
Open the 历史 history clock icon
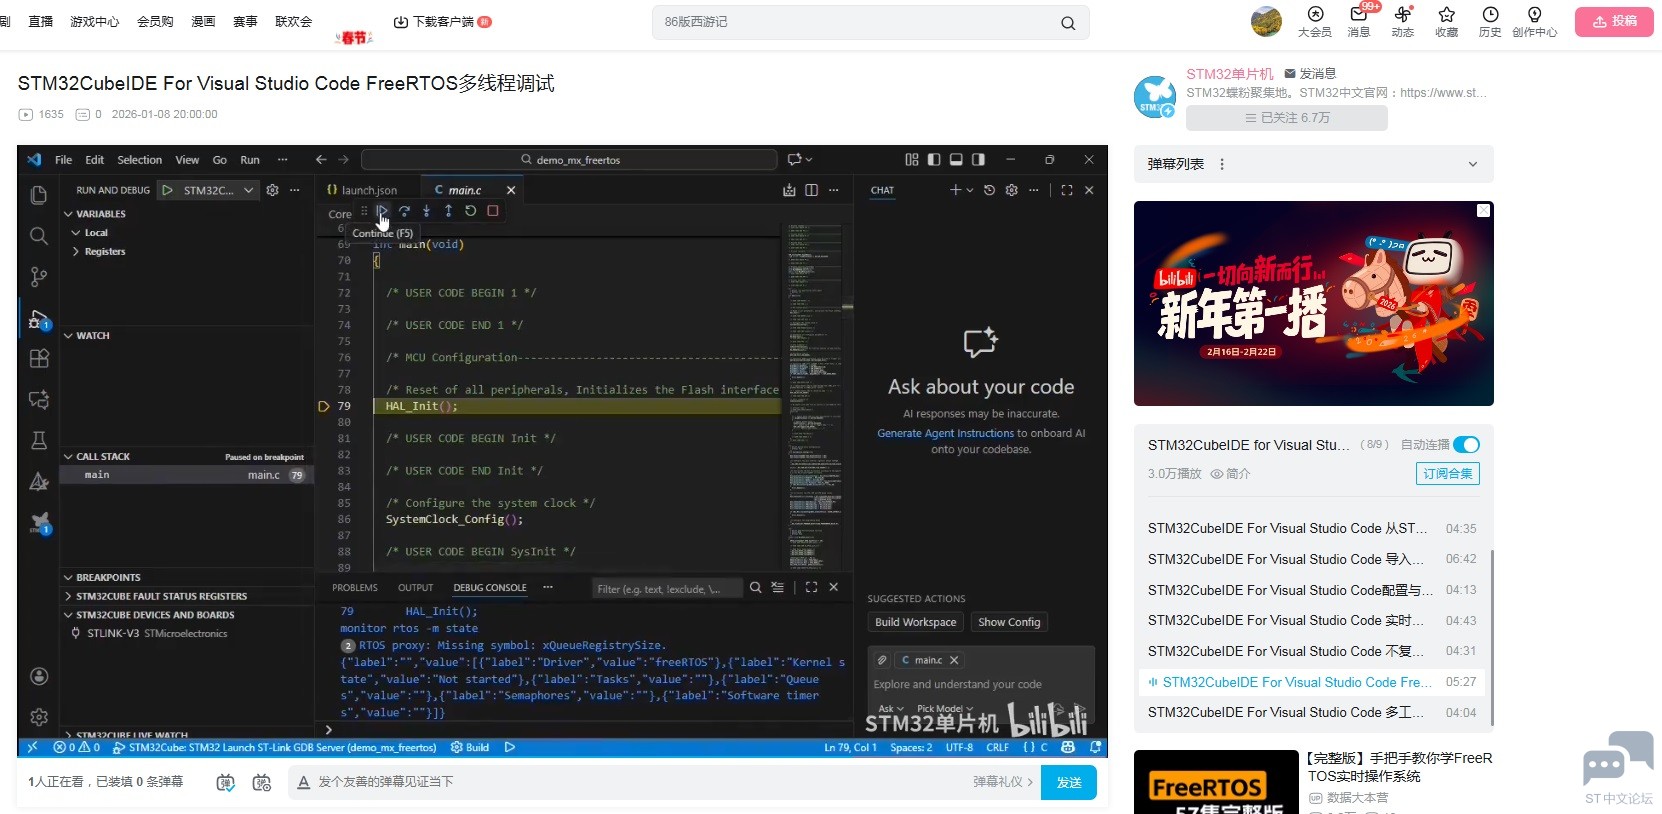[1490, 21]
